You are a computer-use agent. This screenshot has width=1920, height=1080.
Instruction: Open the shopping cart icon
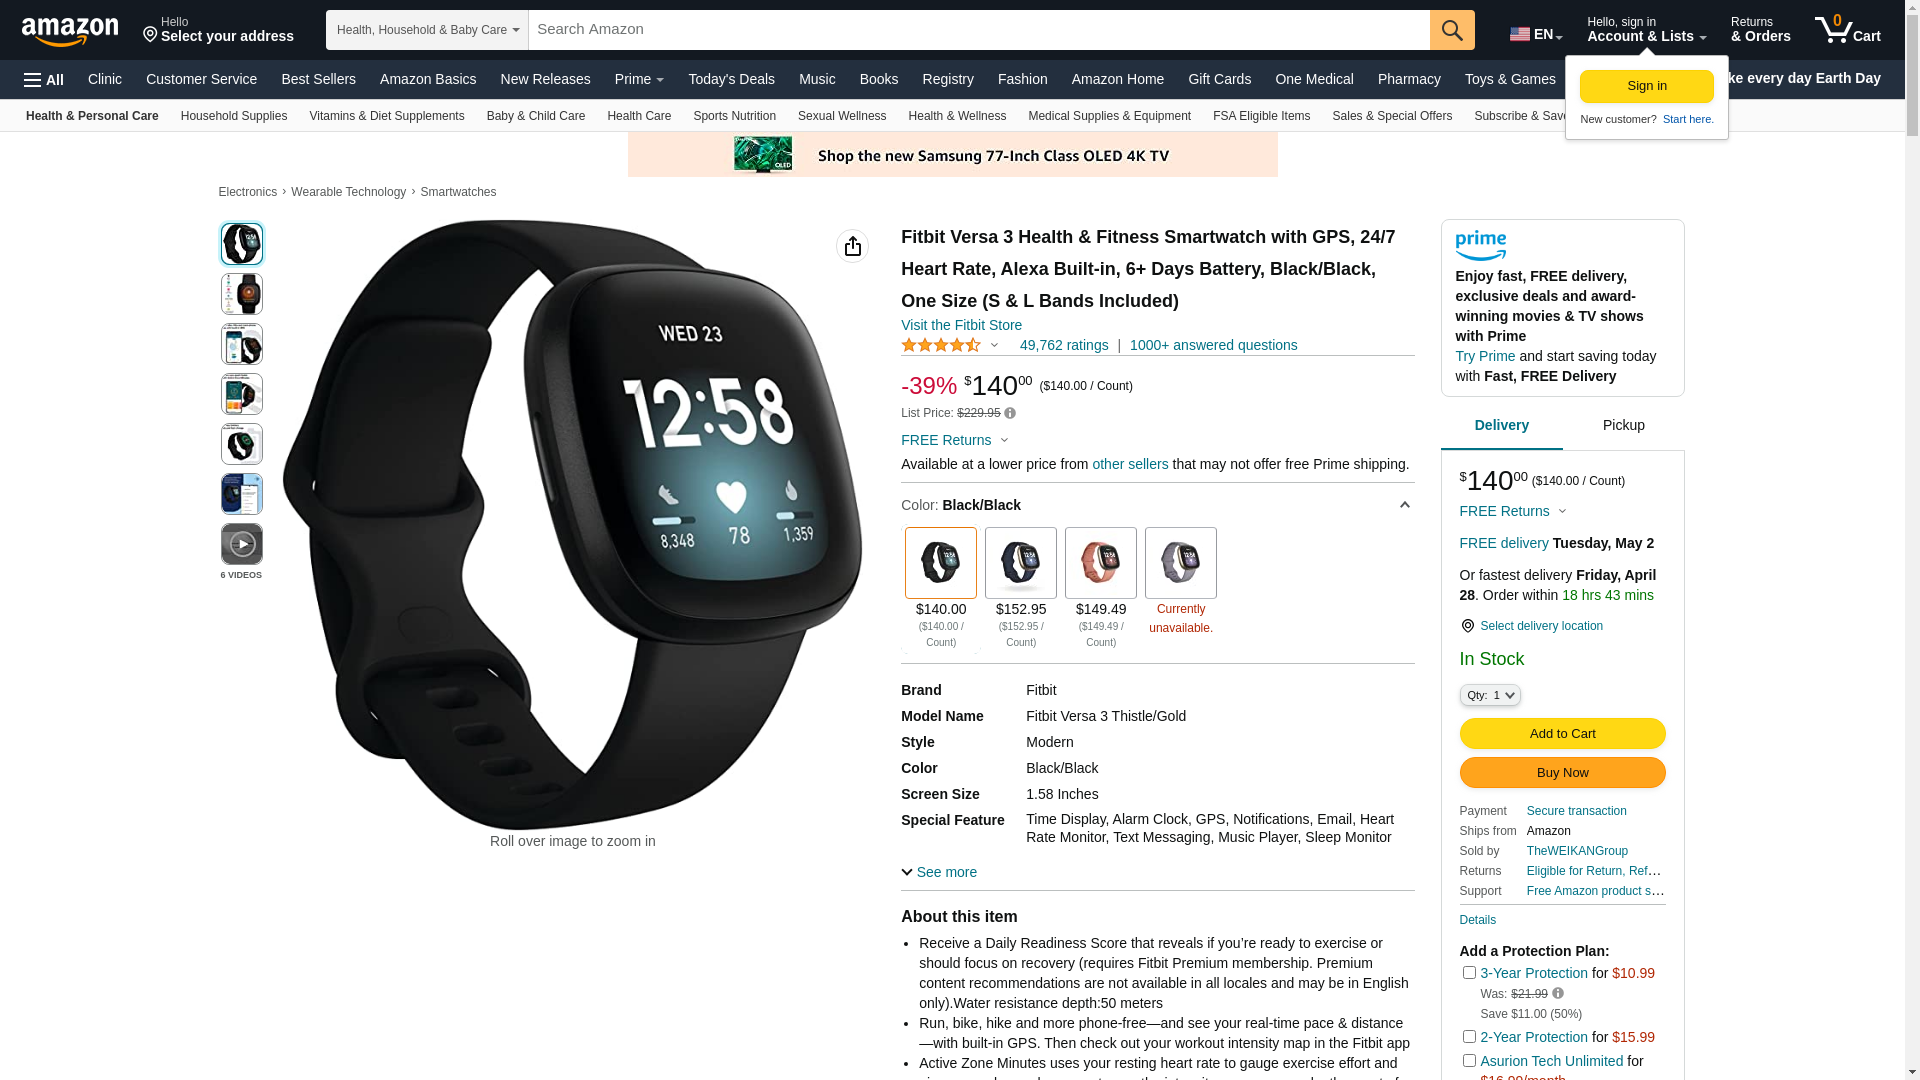pyautogui.click(x=1848, y=30)
